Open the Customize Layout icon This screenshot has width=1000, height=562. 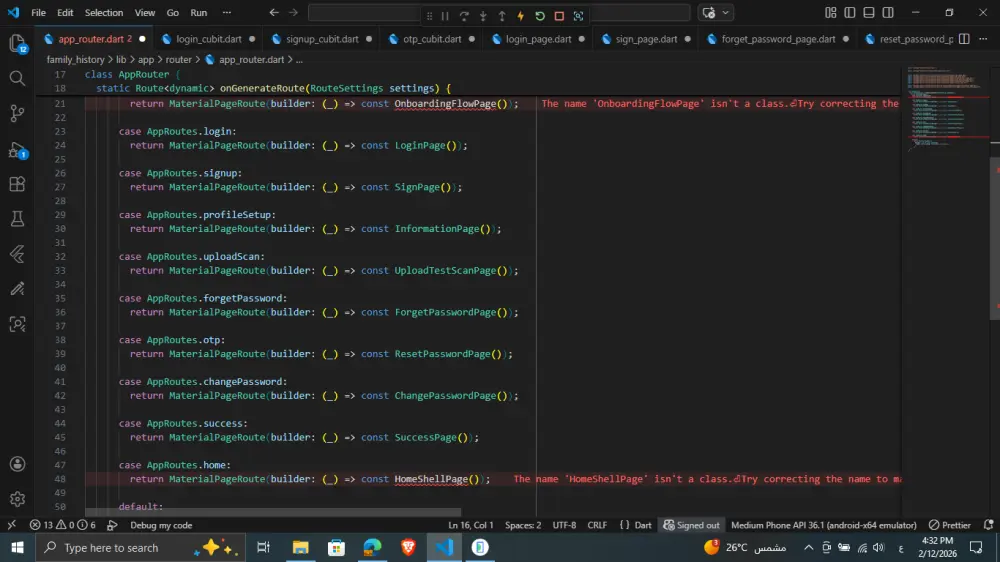(x=830, y=13)
